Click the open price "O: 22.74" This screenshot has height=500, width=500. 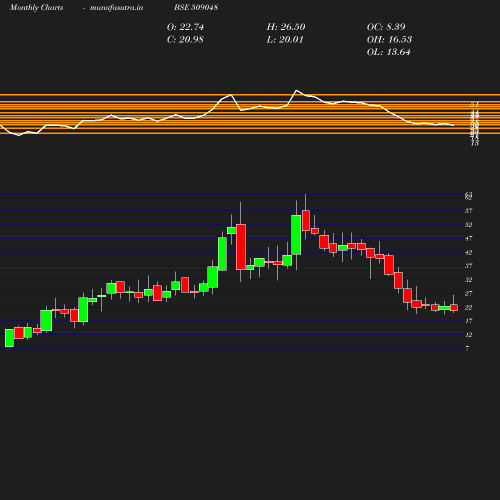coord(185,27)
